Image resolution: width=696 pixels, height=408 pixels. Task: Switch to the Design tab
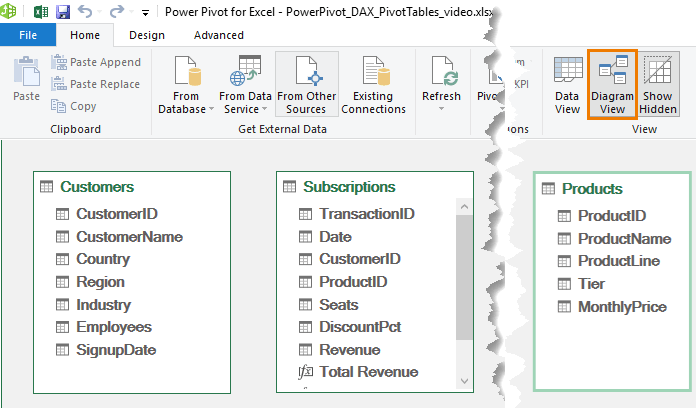point(147,35)
